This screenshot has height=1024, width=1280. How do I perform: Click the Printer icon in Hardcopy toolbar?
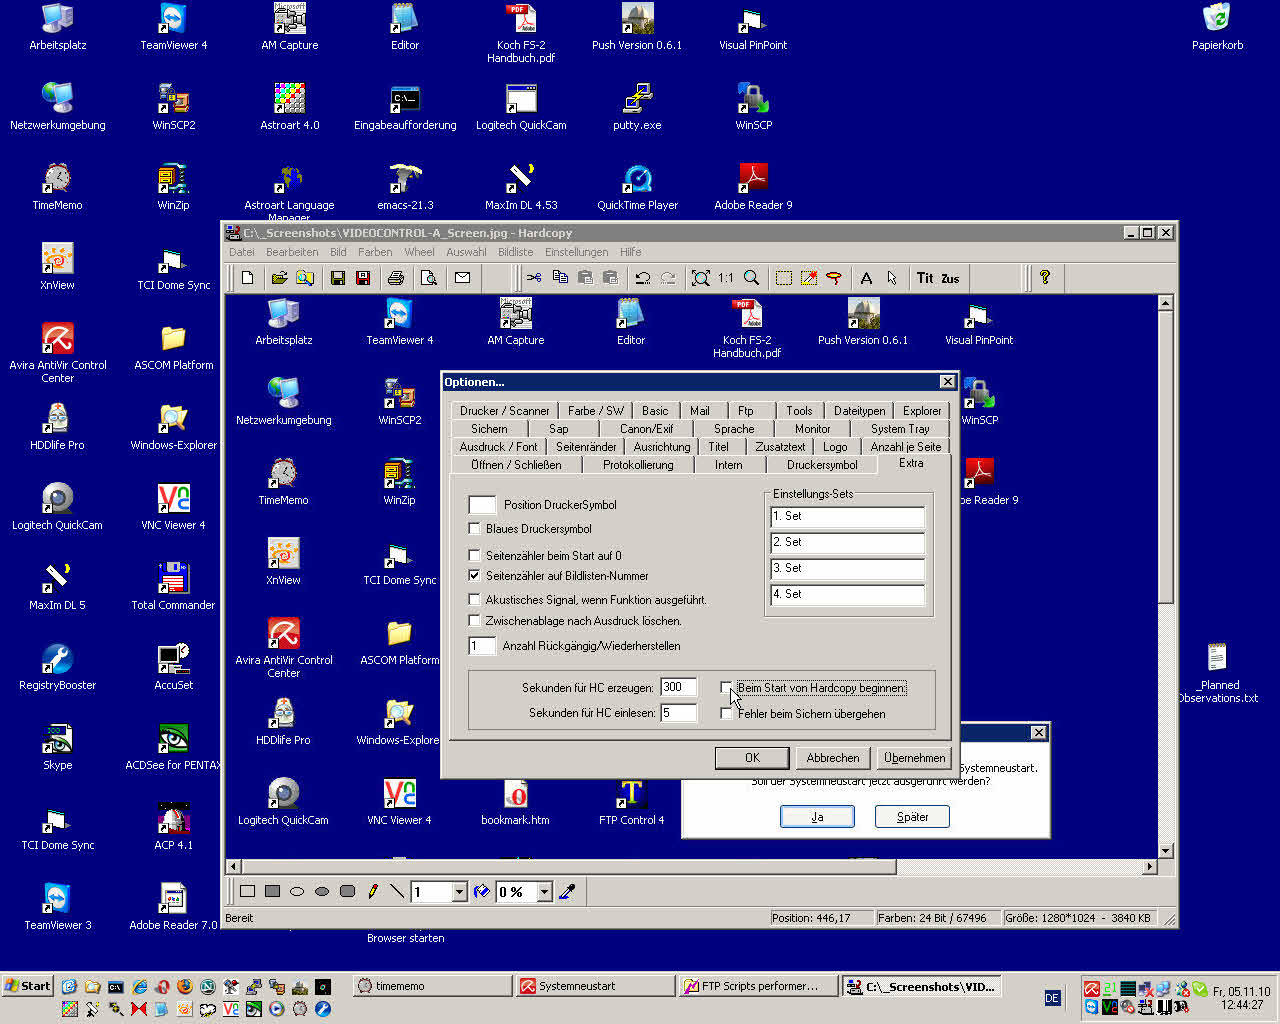coord(396,278)
